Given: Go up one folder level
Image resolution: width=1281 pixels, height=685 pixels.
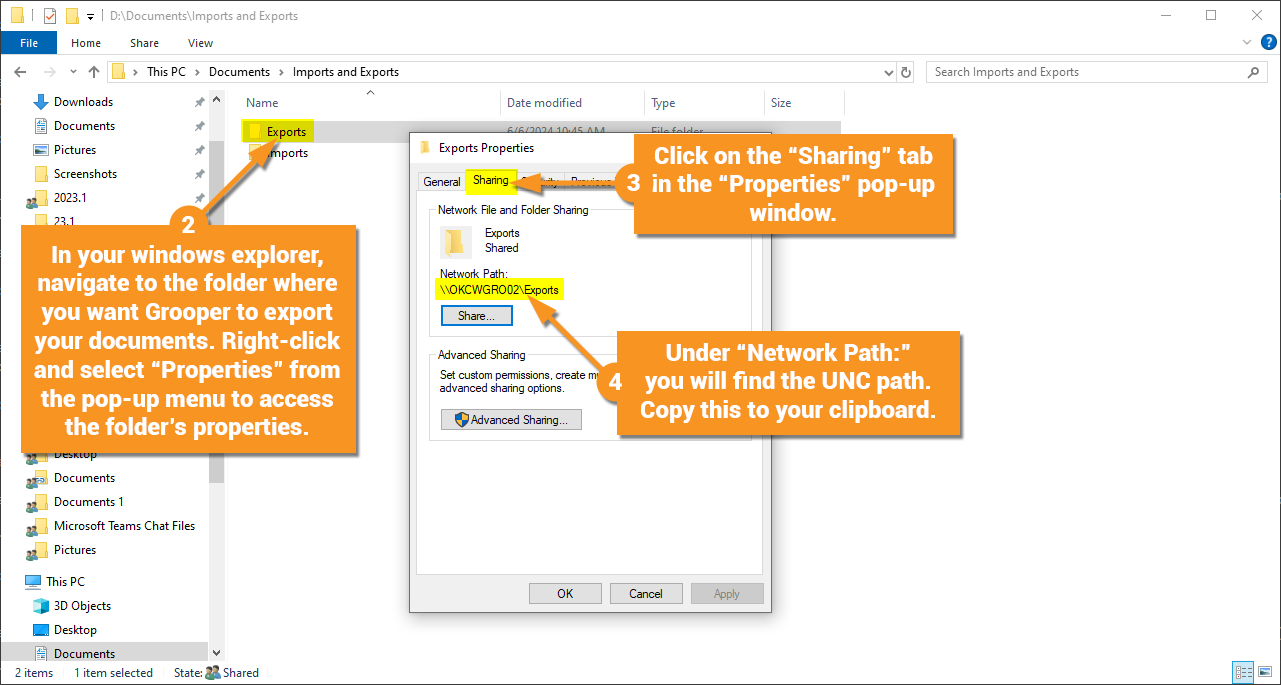Looking at the screenshot, I should [94, 72].
